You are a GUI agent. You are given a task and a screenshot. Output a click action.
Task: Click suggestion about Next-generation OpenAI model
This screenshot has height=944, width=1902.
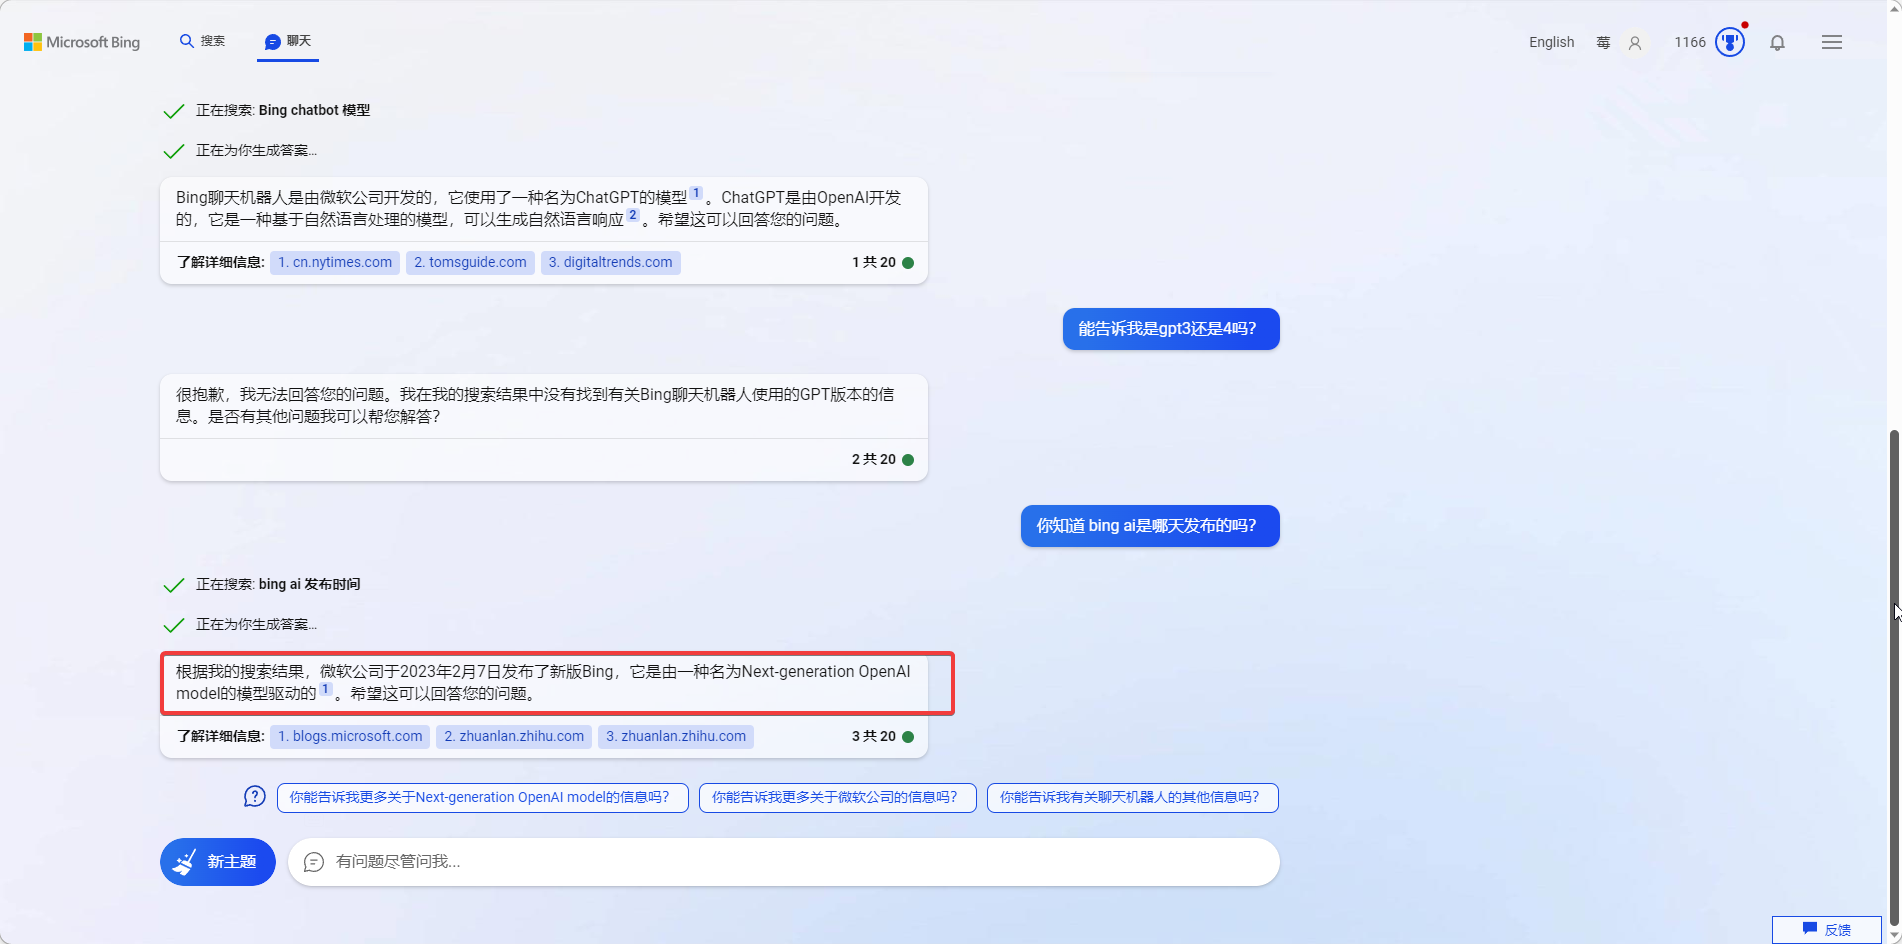point(482,797)
